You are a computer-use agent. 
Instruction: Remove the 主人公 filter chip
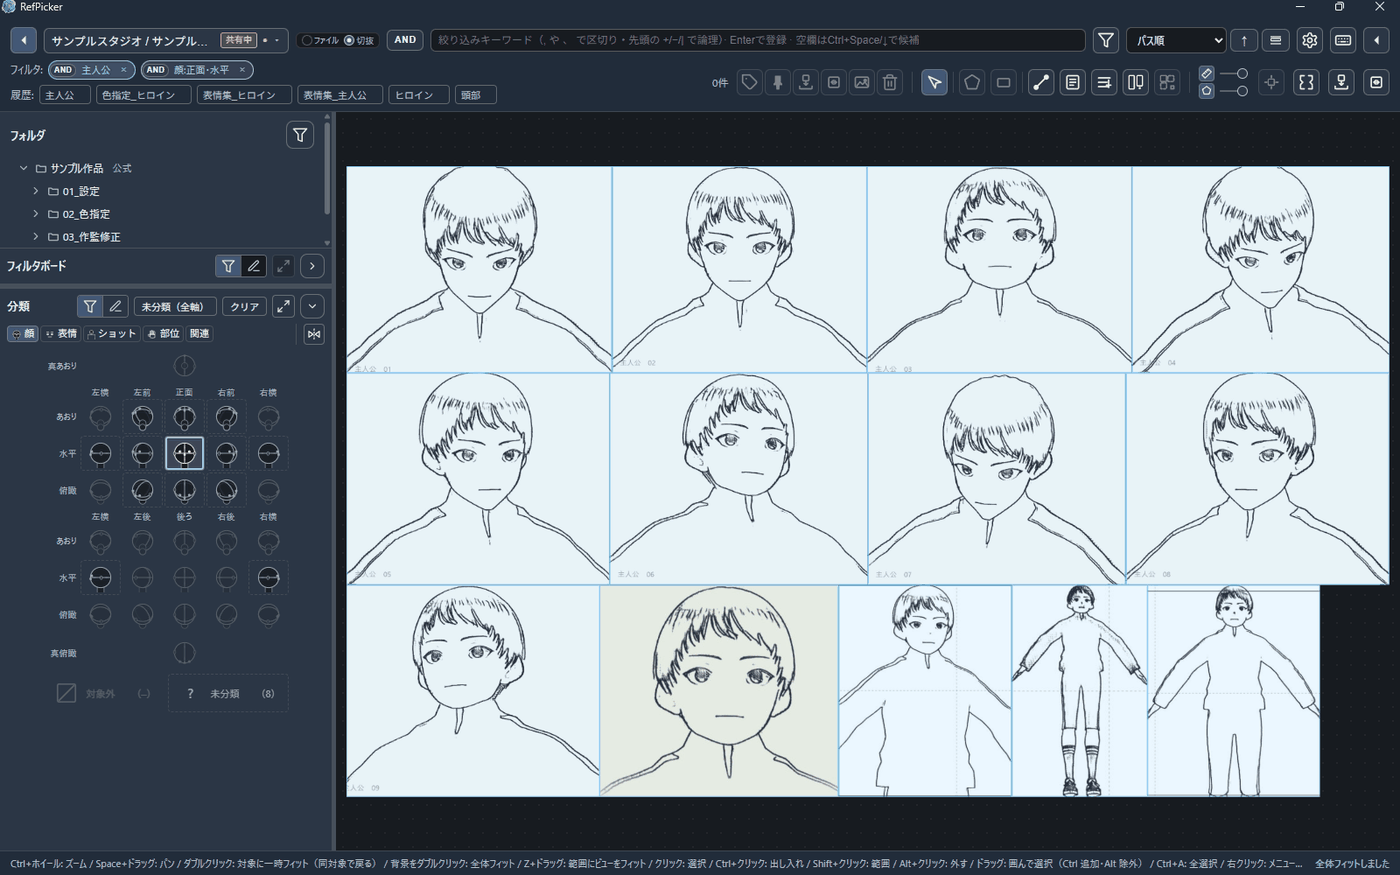point(123,70)
